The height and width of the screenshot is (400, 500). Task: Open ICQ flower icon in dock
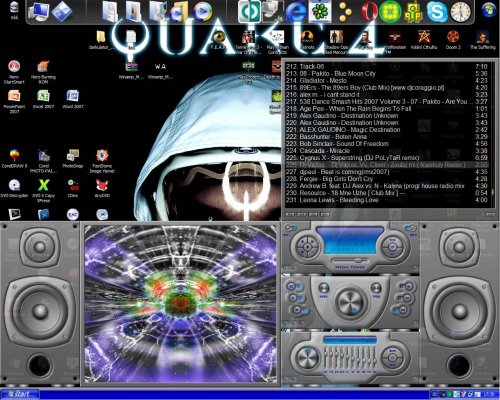(320, 11)
